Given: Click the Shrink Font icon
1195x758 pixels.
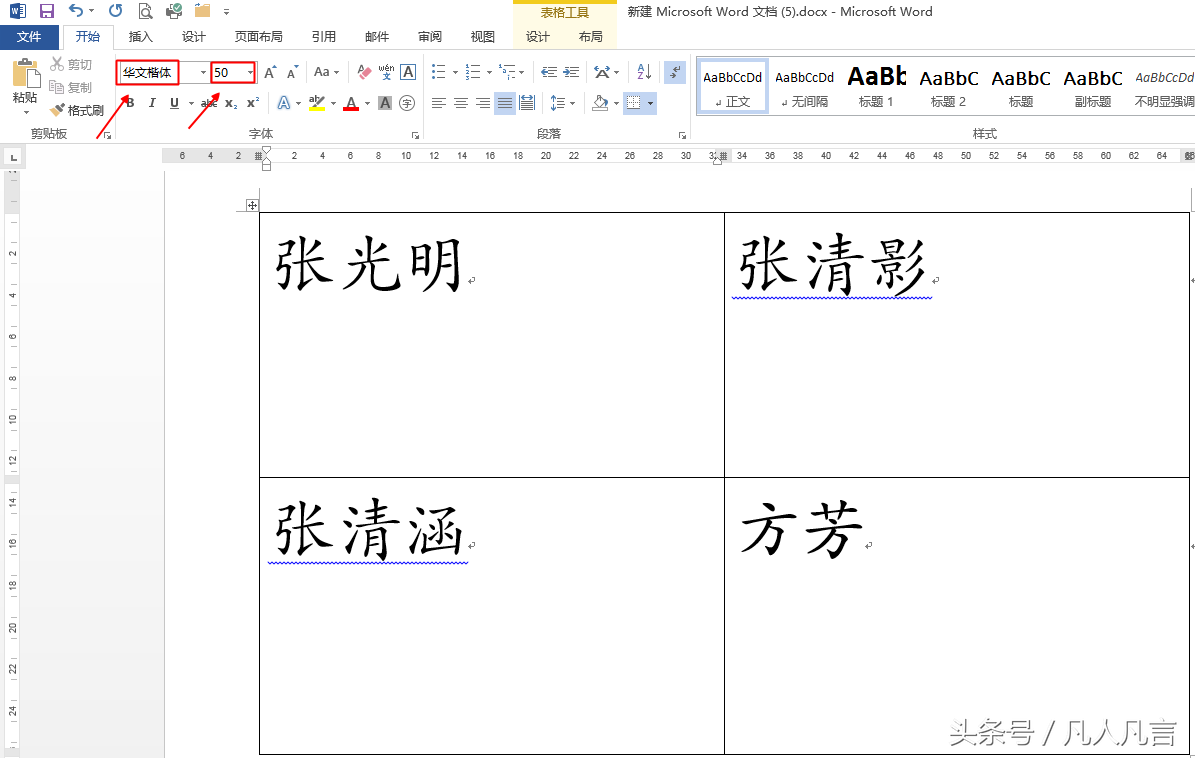Looking at the screenshot, I should pyautogui.click(x=292, y=72).
